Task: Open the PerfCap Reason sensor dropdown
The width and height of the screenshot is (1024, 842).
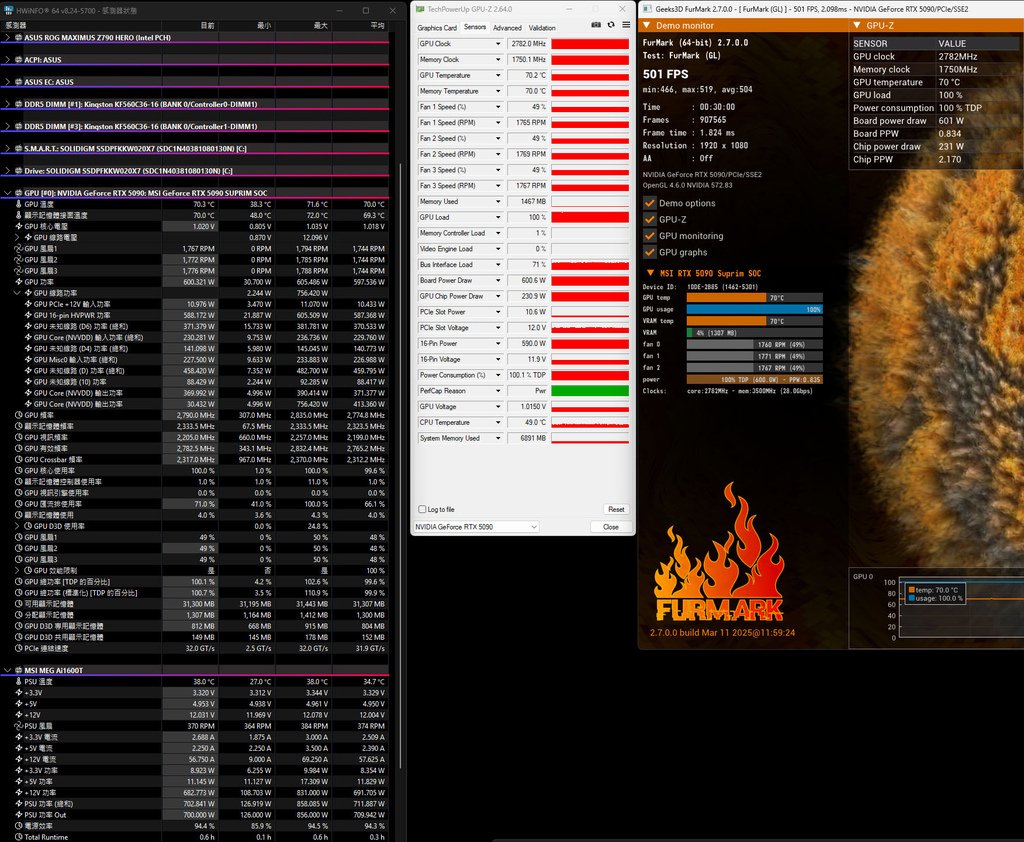Action: (x=498, y=391)
